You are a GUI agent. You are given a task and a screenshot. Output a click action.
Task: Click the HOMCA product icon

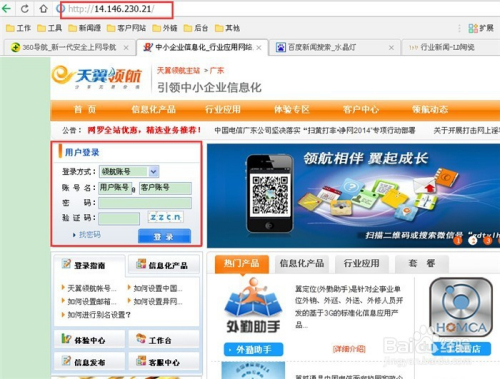[461, 307]
